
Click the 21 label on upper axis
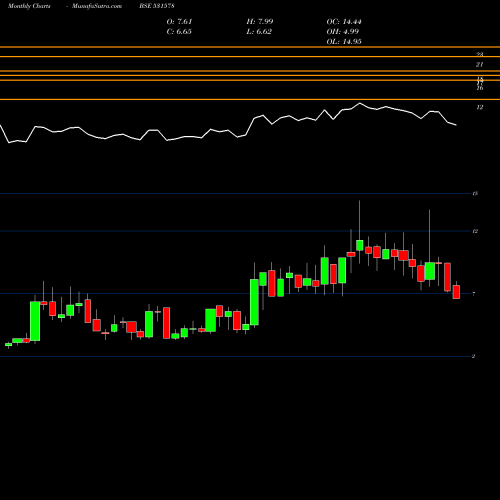(479, 65)
